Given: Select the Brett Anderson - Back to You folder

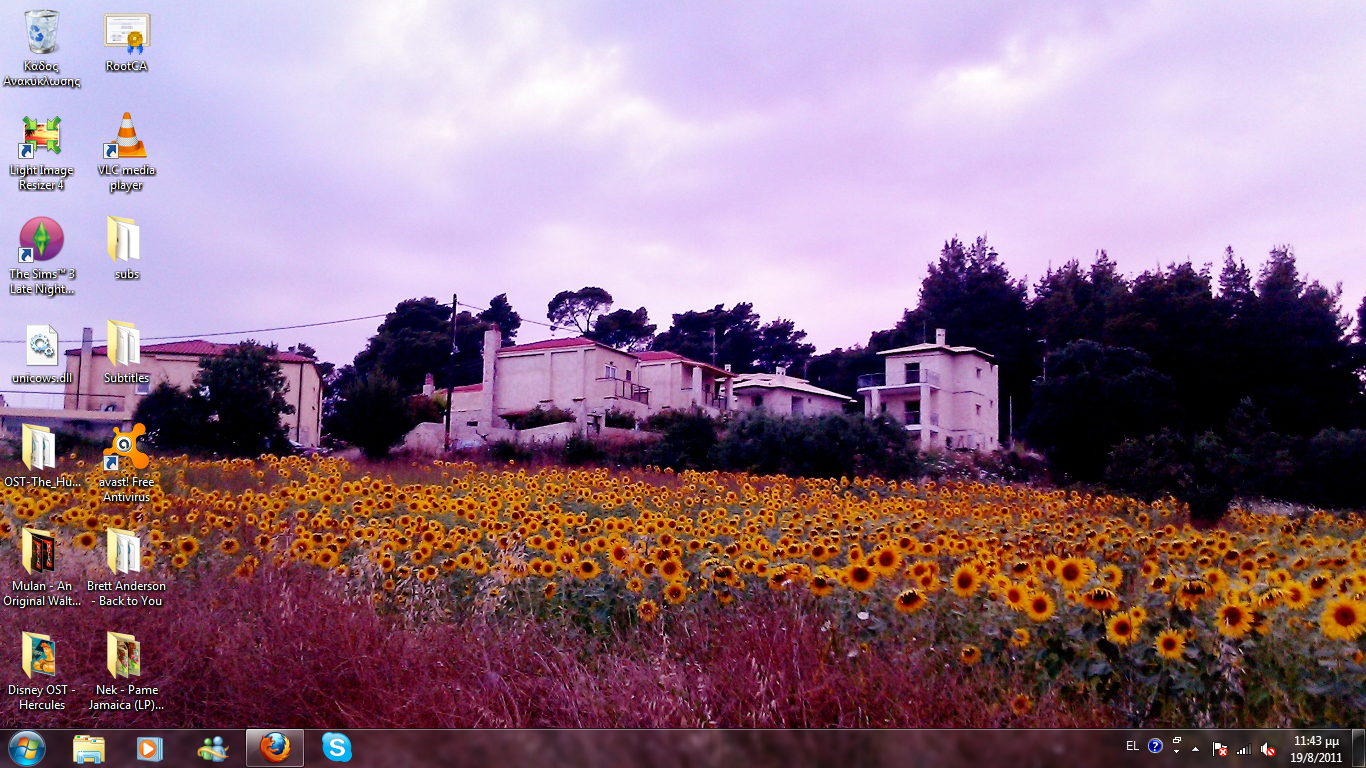Looking at the screenshot, I should 126,568.
